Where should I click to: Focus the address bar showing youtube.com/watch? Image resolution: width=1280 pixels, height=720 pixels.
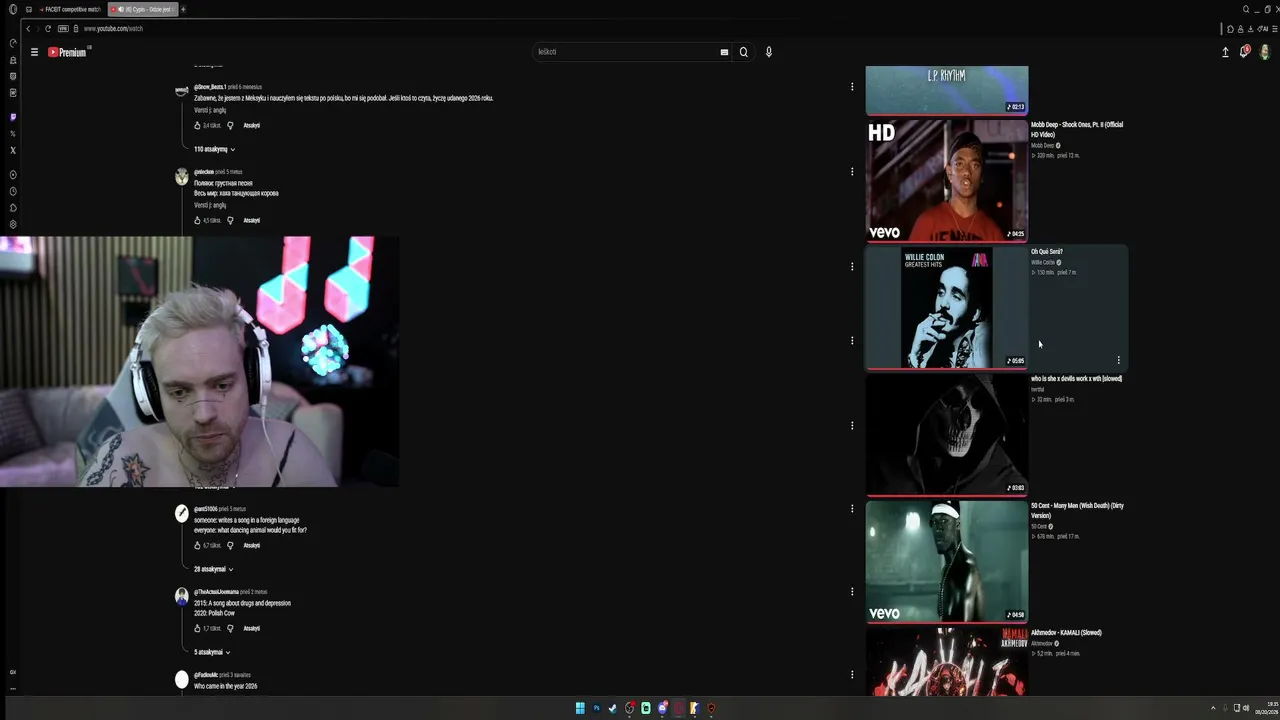tap(113, 28)
